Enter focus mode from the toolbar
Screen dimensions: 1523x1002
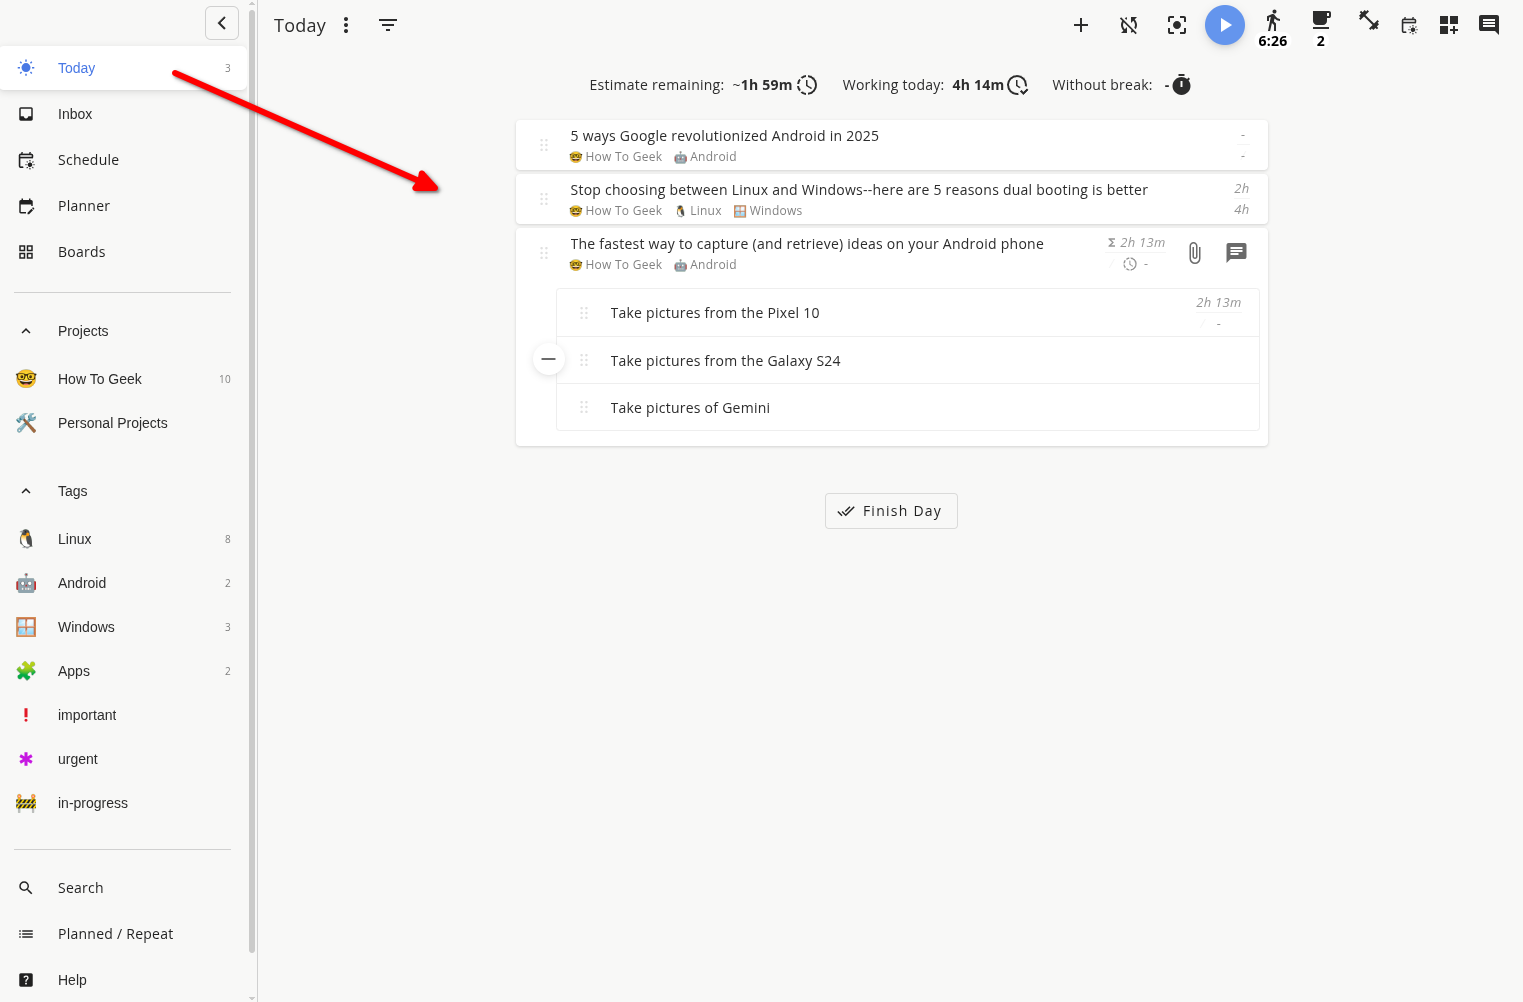coord(1177,25)
